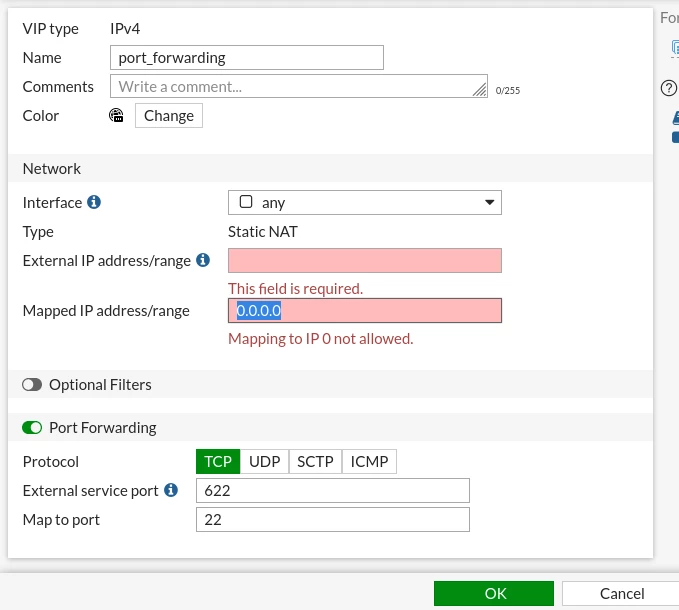Click the Interface info icon
Screen dimensions: 679x610
tap(94, 202)
